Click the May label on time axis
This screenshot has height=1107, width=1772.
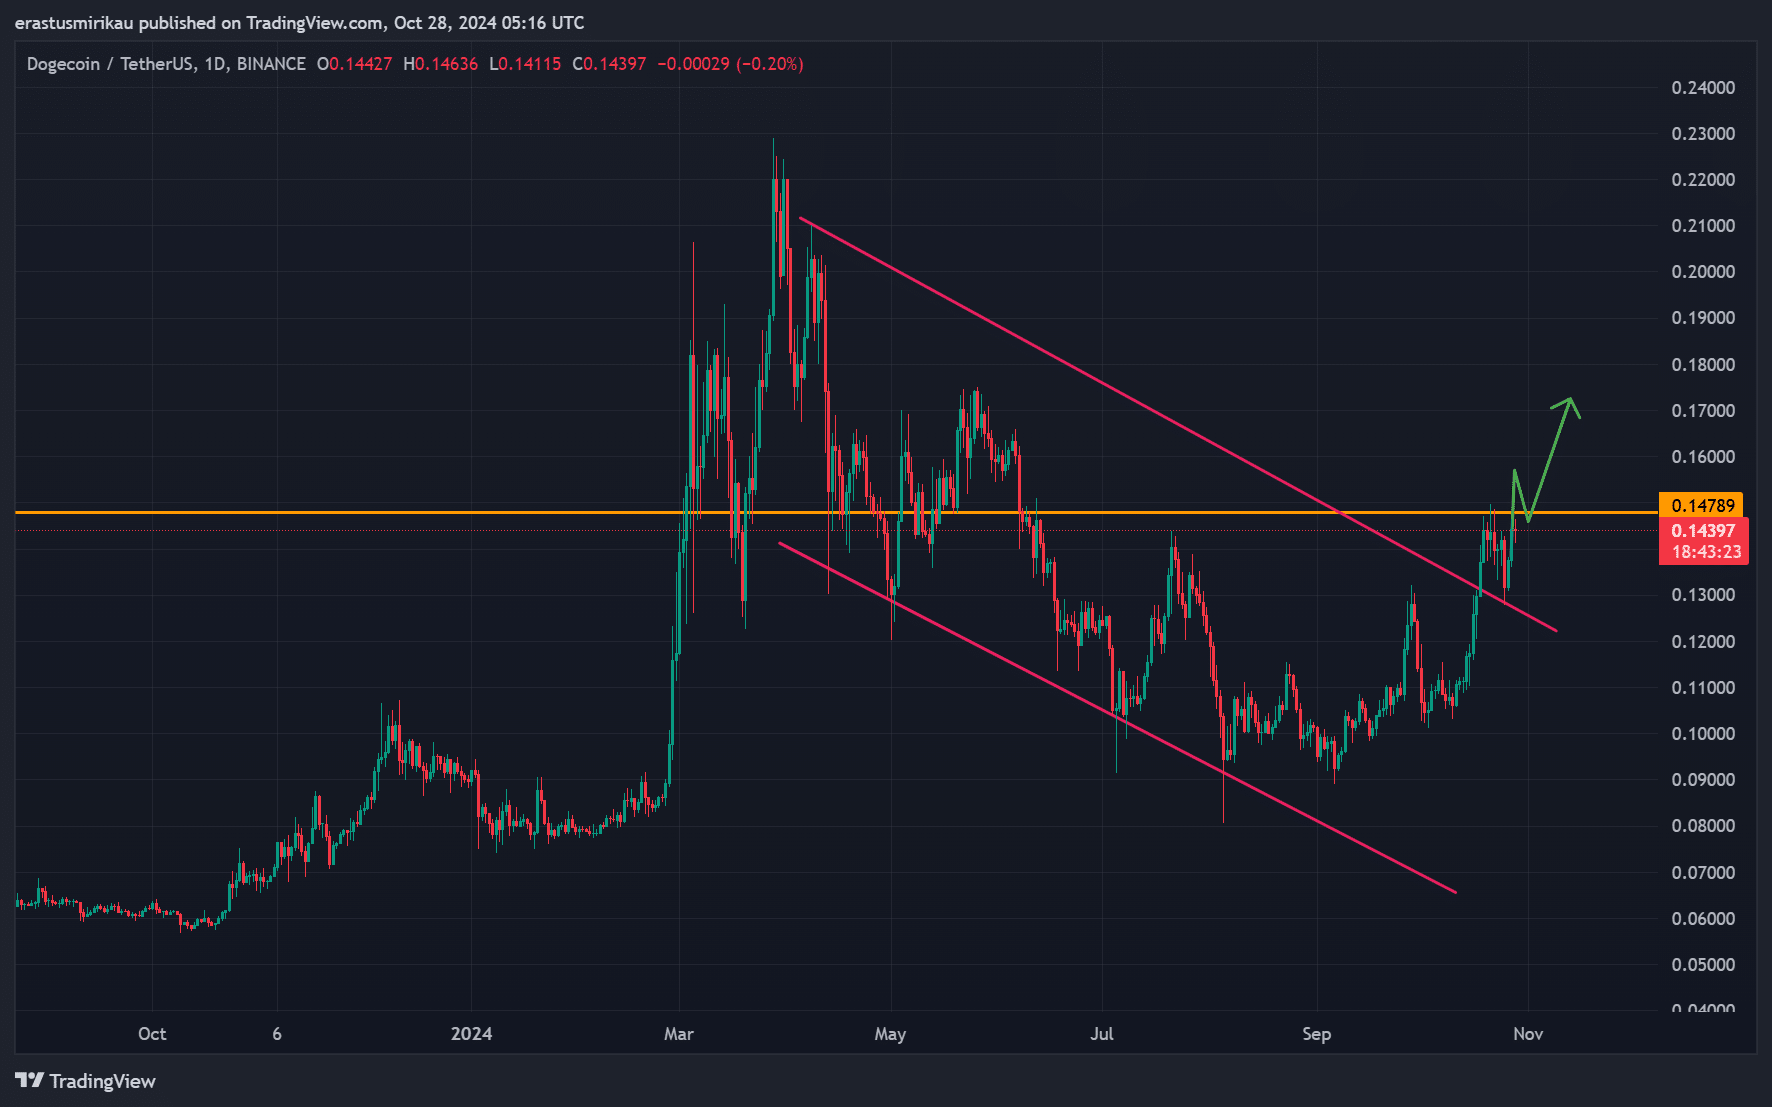(x=890, y=1034)
